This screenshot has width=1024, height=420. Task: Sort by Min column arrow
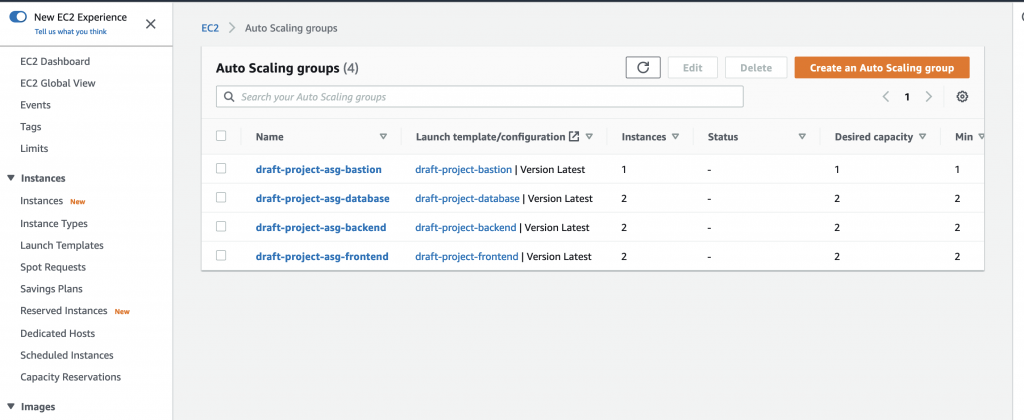pyautogui.click(x=981, y=137)
